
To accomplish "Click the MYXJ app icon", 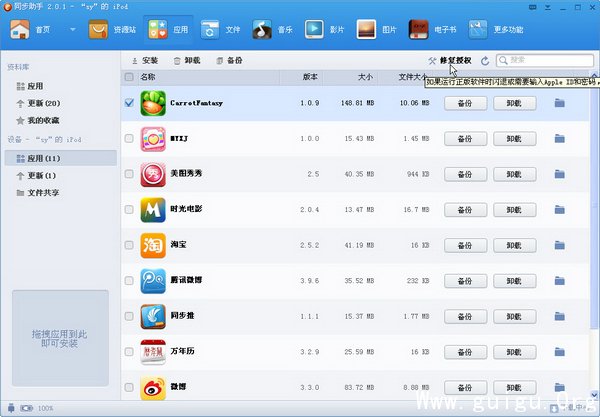I will [153, 139].
